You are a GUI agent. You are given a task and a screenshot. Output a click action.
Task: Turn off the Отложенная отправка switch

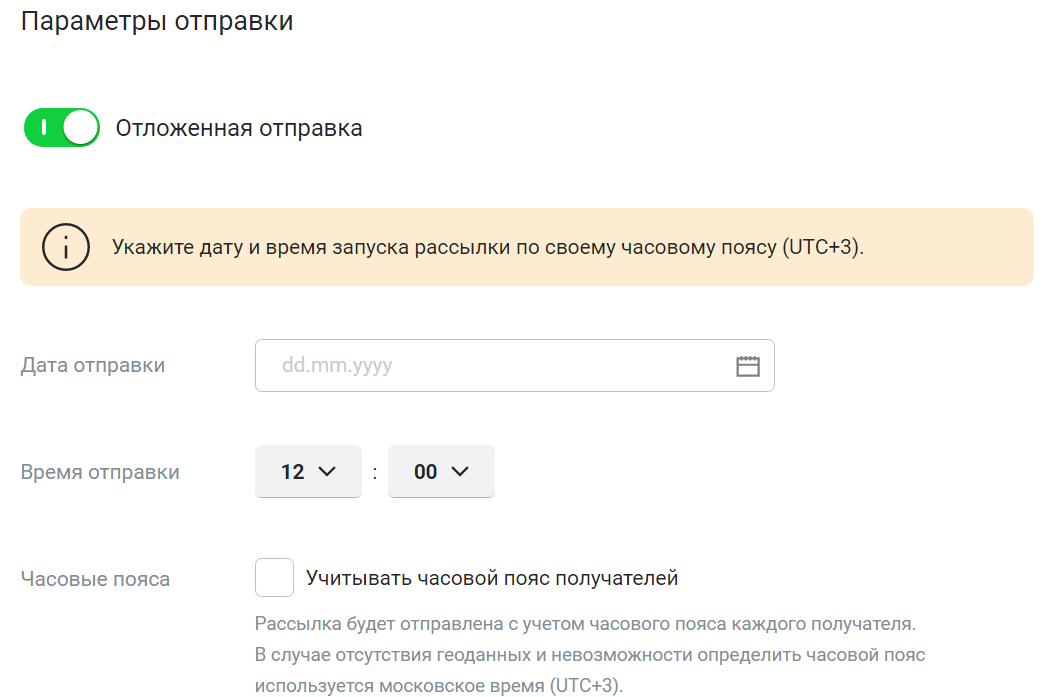[62, 128]
